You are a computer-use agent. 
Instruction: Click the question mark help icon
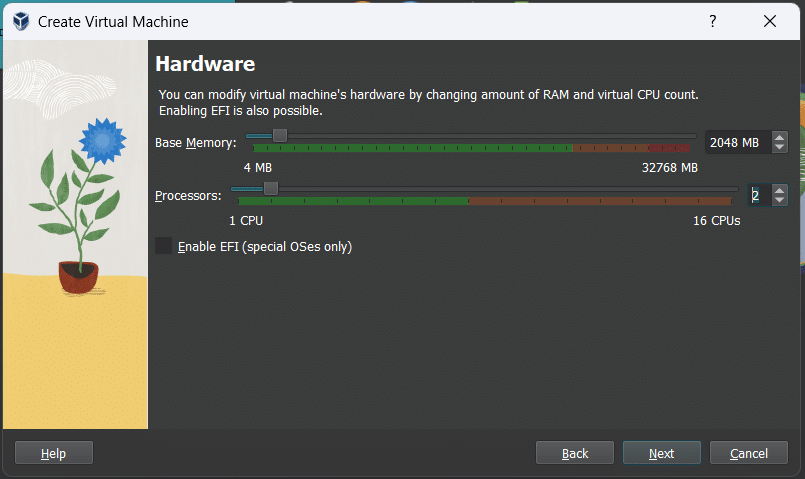713,21
